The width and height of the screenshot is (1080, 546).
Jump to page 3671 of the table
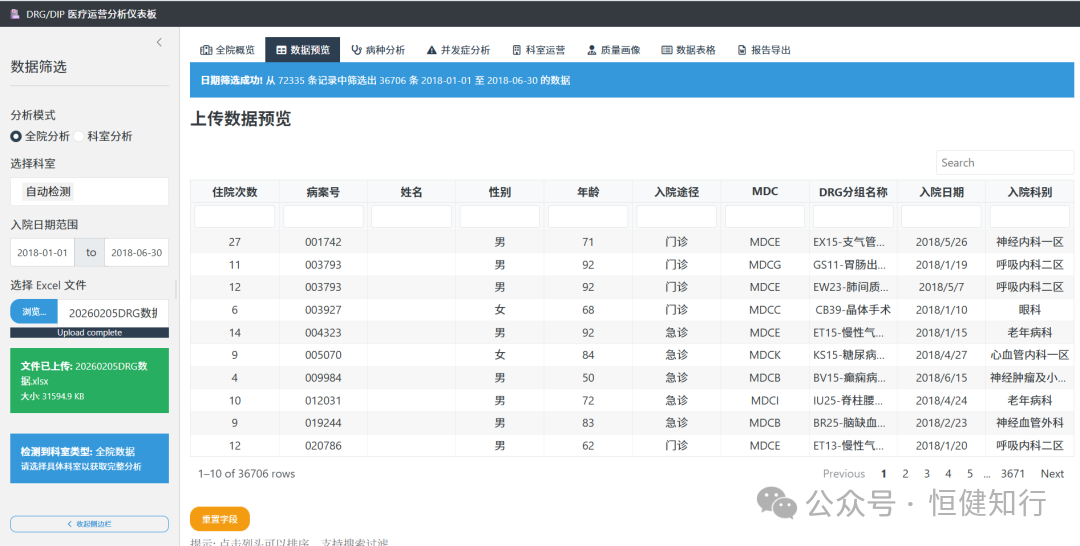pyautogui.click(x=1012, y=474)
